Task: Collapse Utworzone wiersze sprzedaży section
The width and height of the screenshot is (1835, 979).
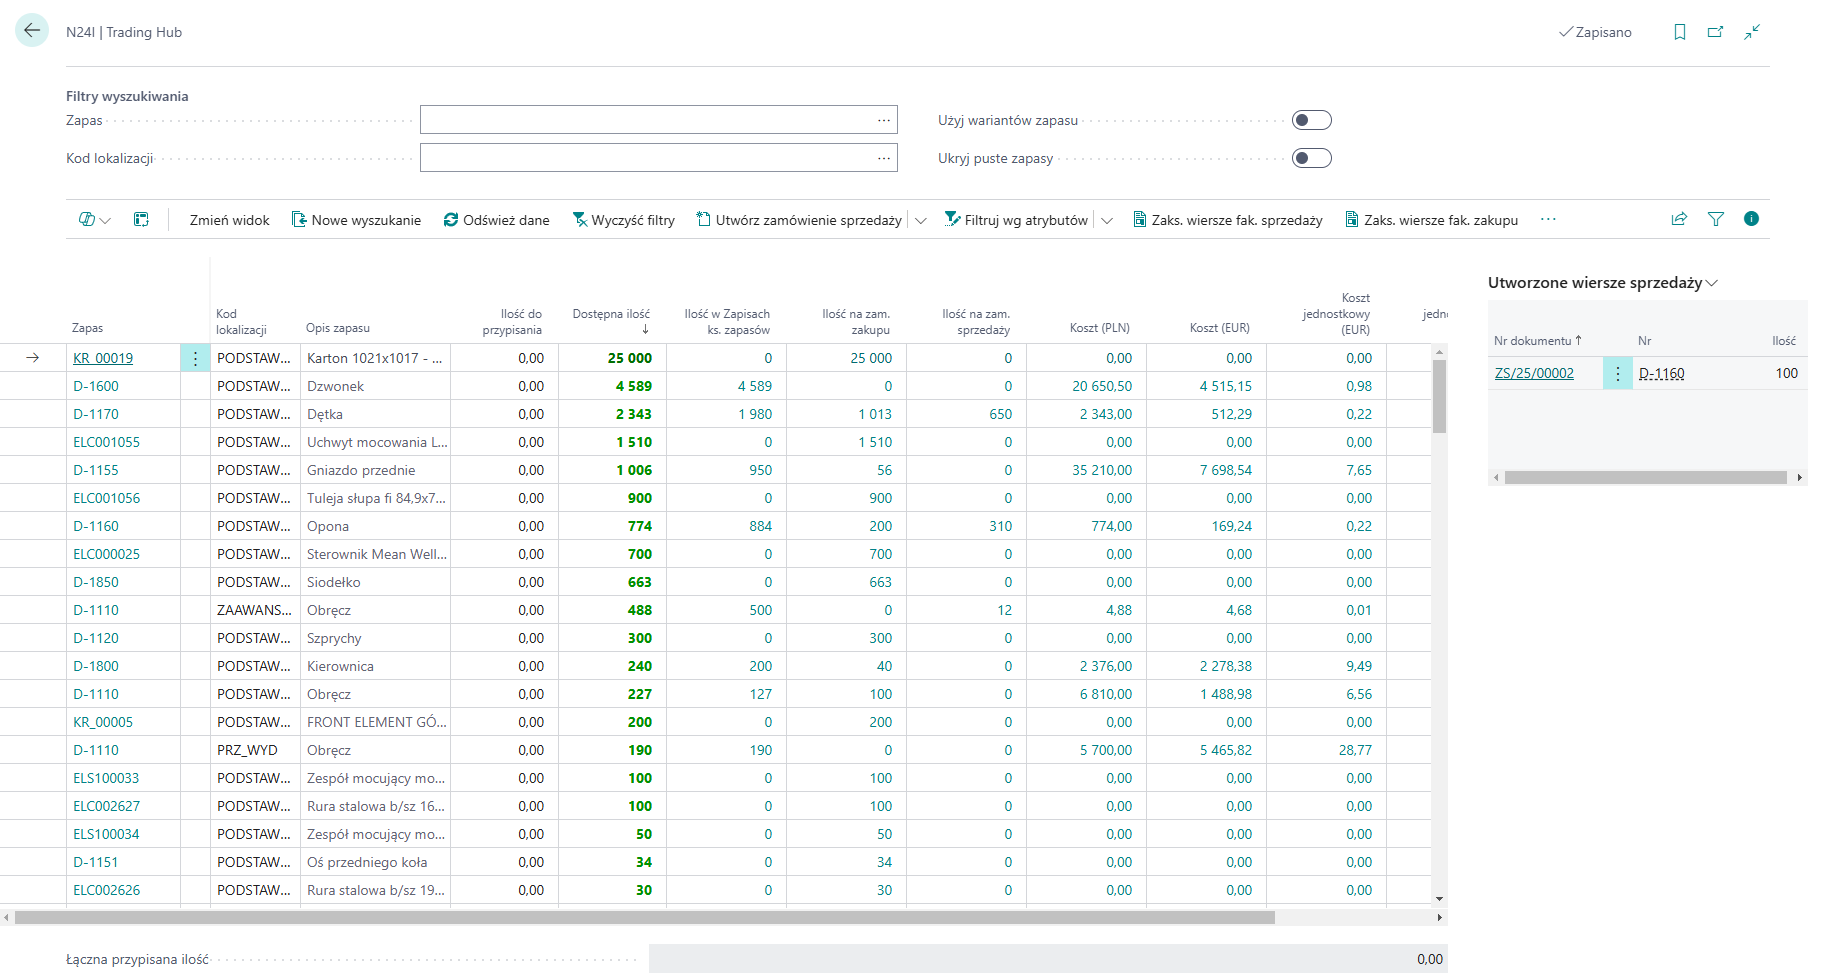Action: pyautogui.click(x=1711, y=283)
